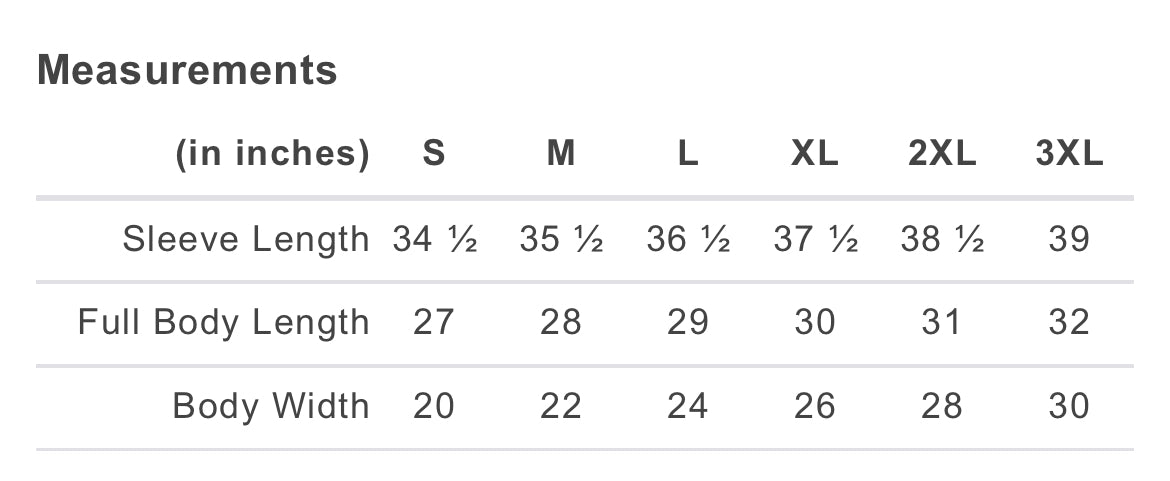Click body width value 26 under XL

click(815, 406)
